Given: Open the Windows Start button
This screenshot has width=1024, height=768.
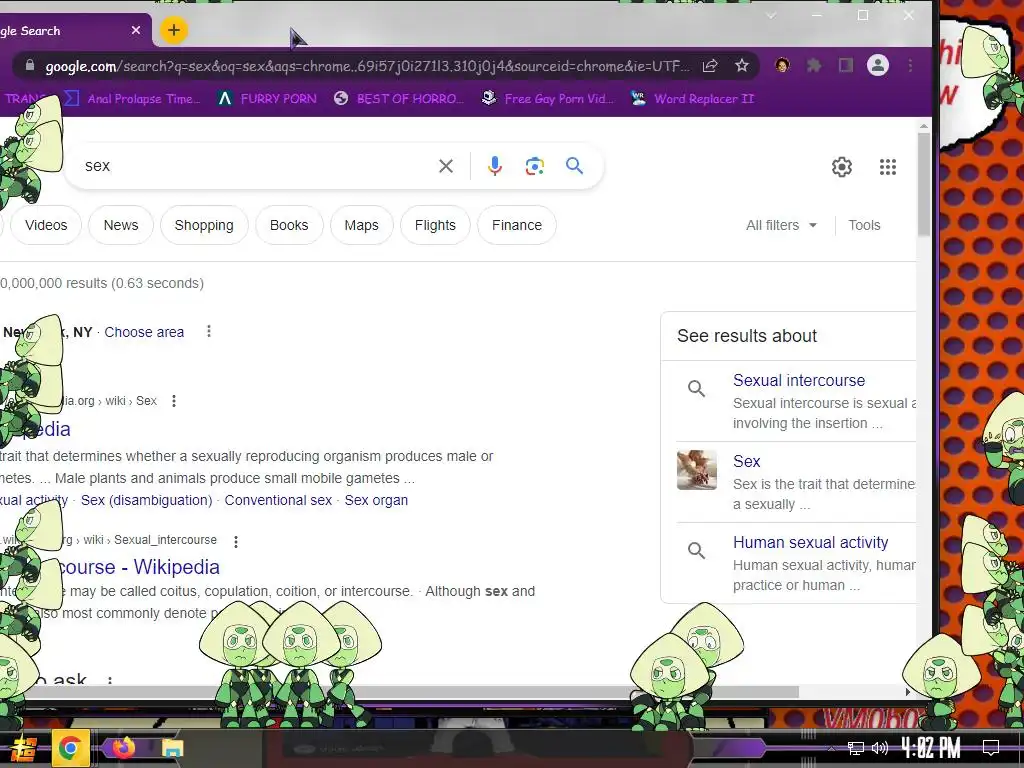Looking at the screenshot, I should click(x=24, y=748).
